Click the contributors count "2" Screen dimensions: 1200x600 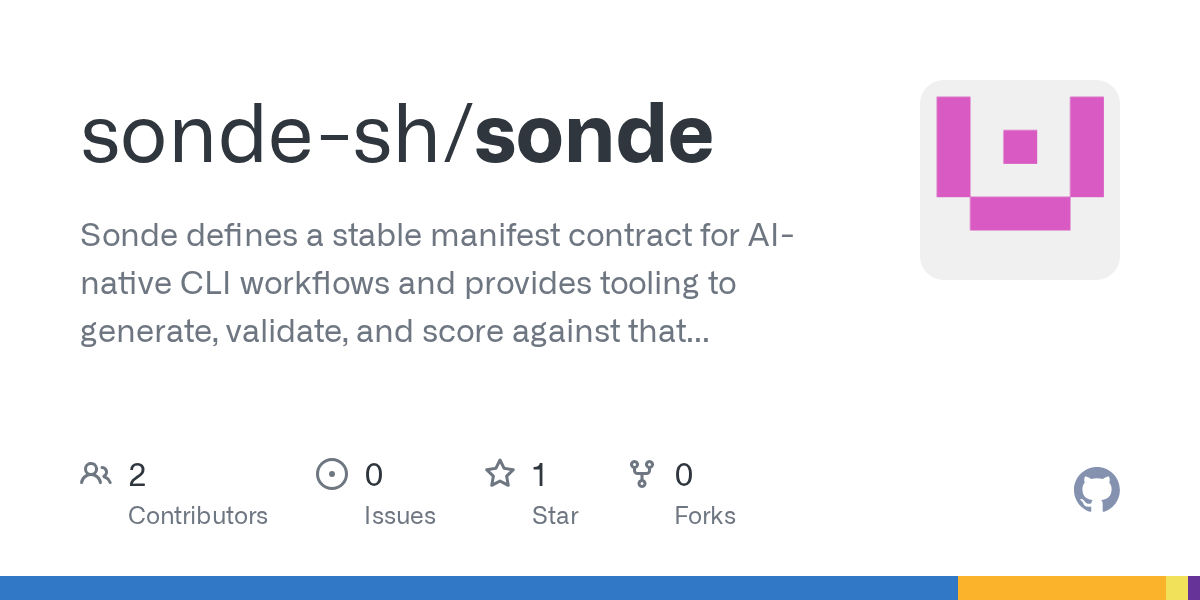[137, 474]
